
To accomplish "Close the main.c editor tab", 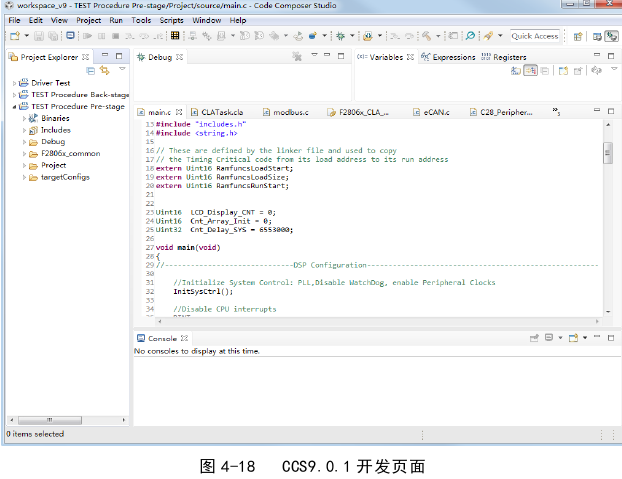I will click(179, 112).
